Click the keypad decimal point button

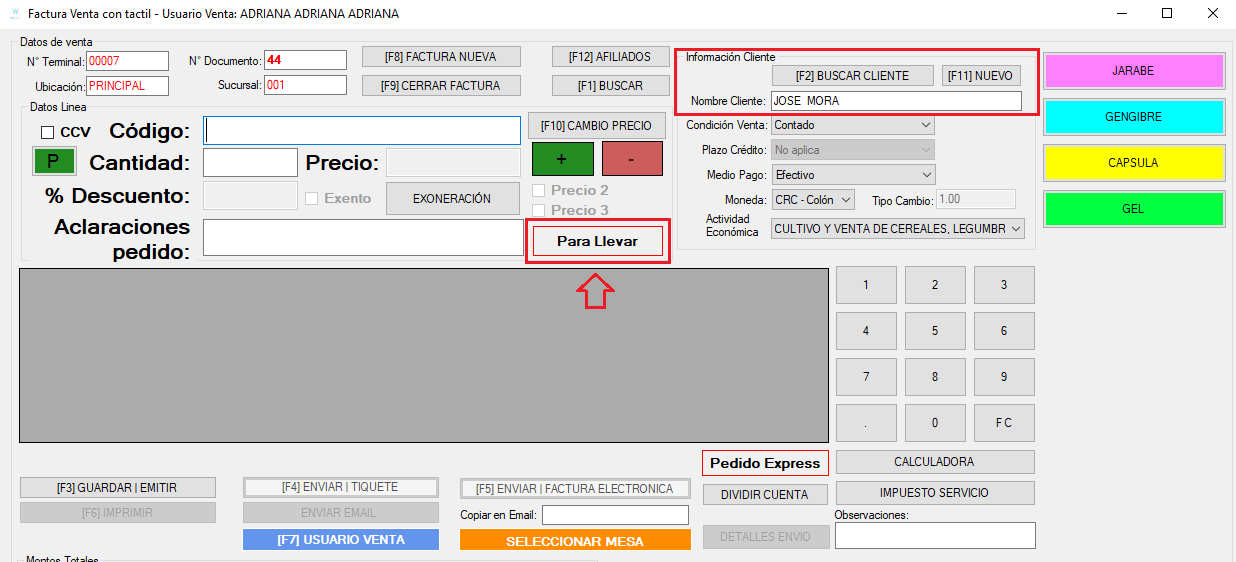(x=866, y=423)
